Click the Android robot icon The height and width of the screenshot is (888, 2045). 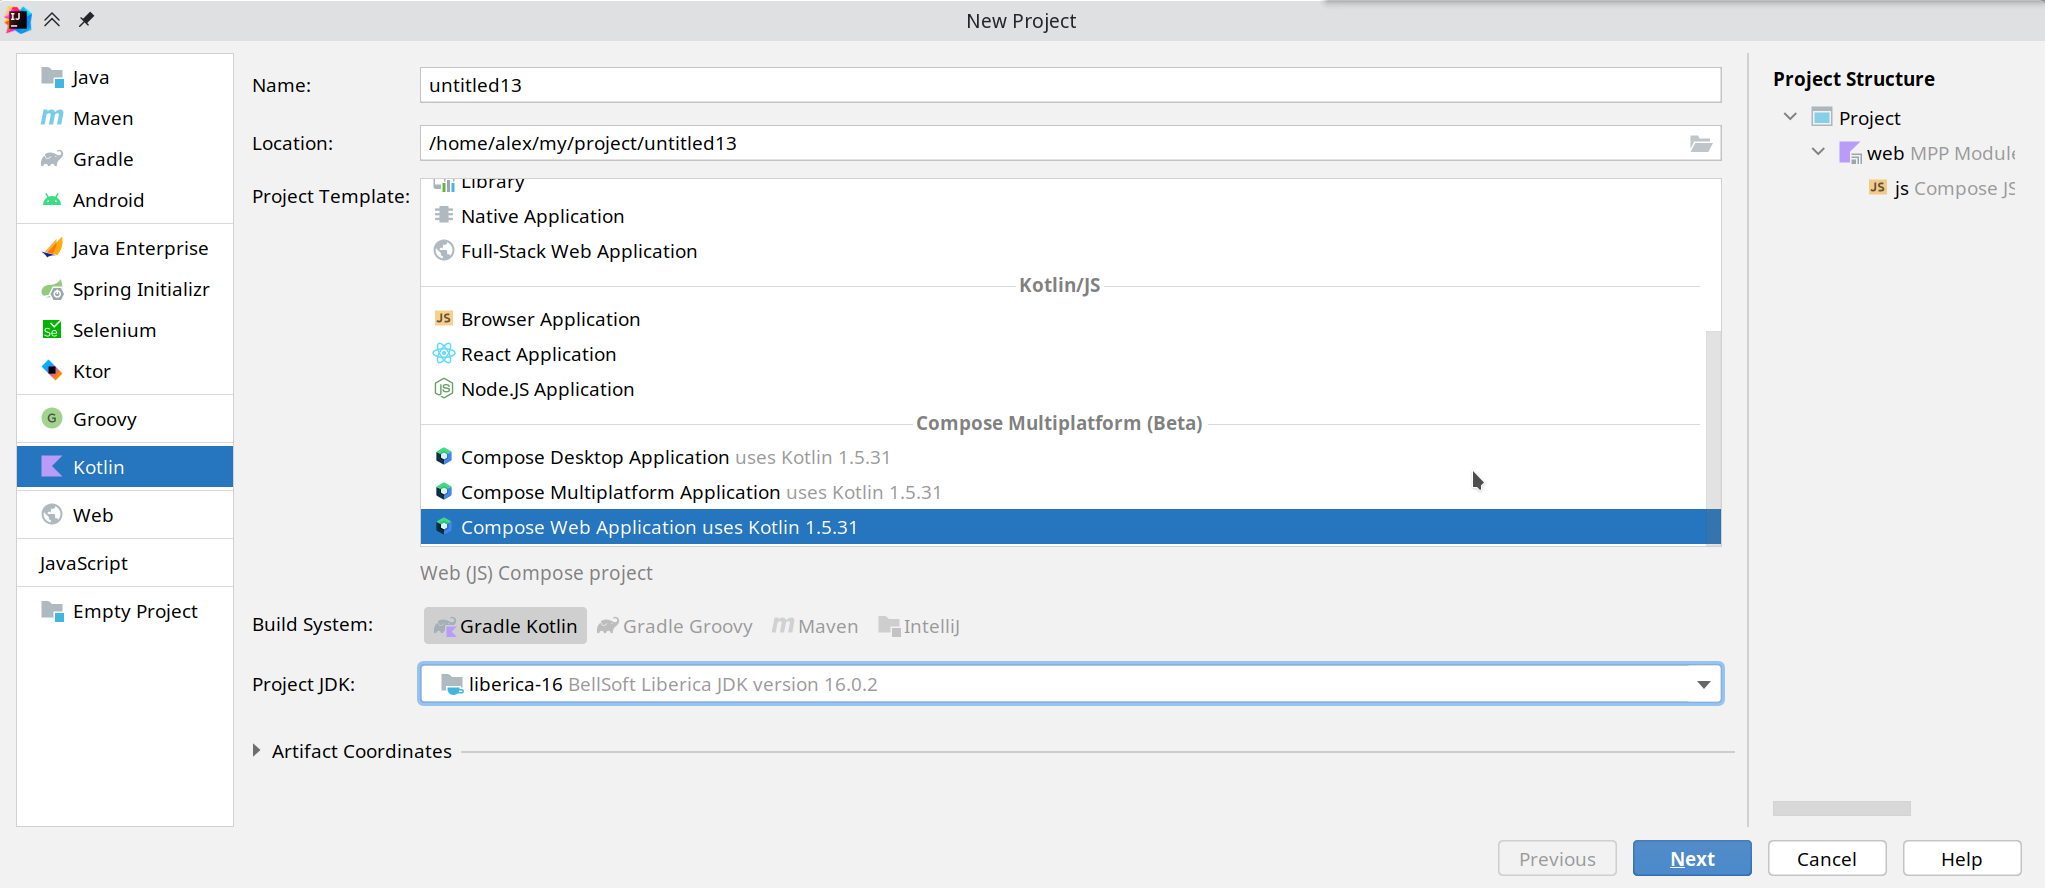tap(52, 200)
